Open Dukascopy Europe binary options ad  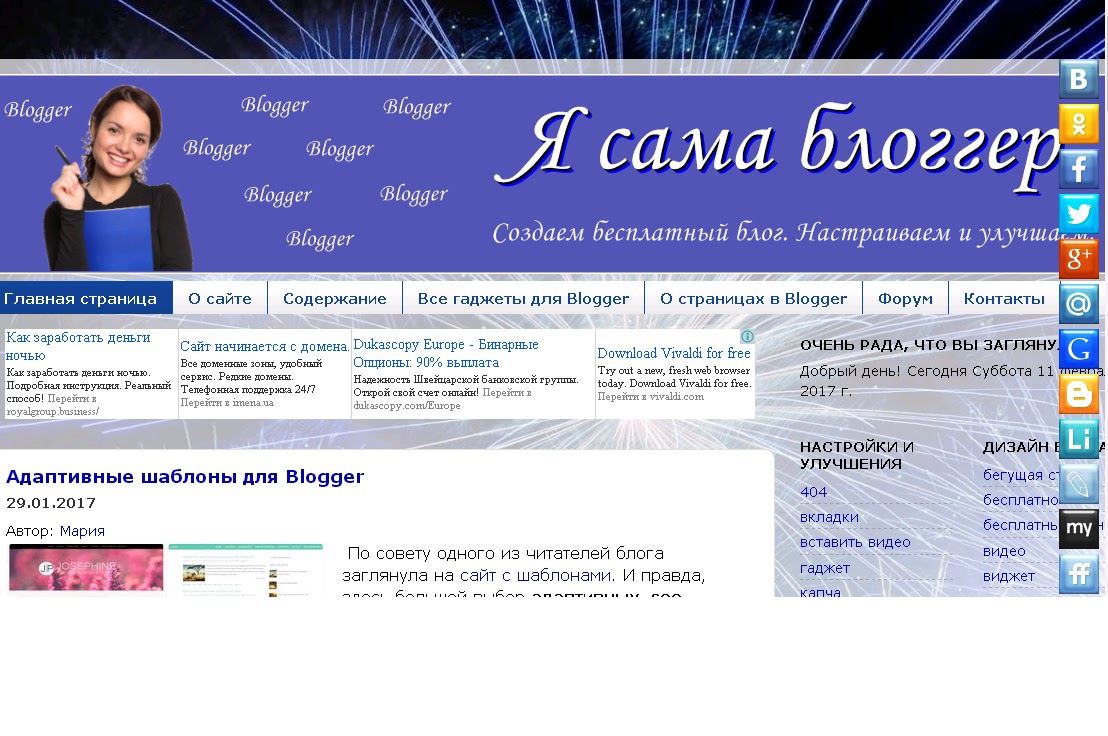[445, 353]
